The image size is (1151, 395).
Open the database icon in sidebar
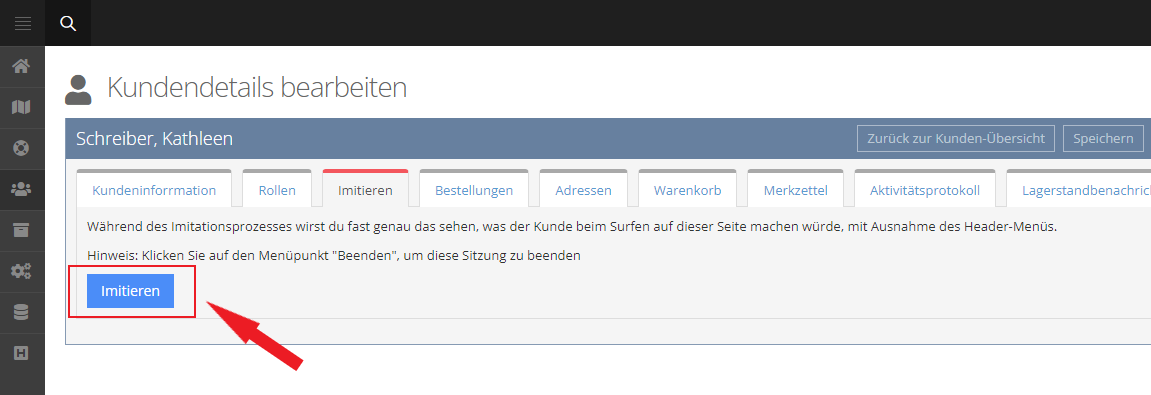point(22,312)
